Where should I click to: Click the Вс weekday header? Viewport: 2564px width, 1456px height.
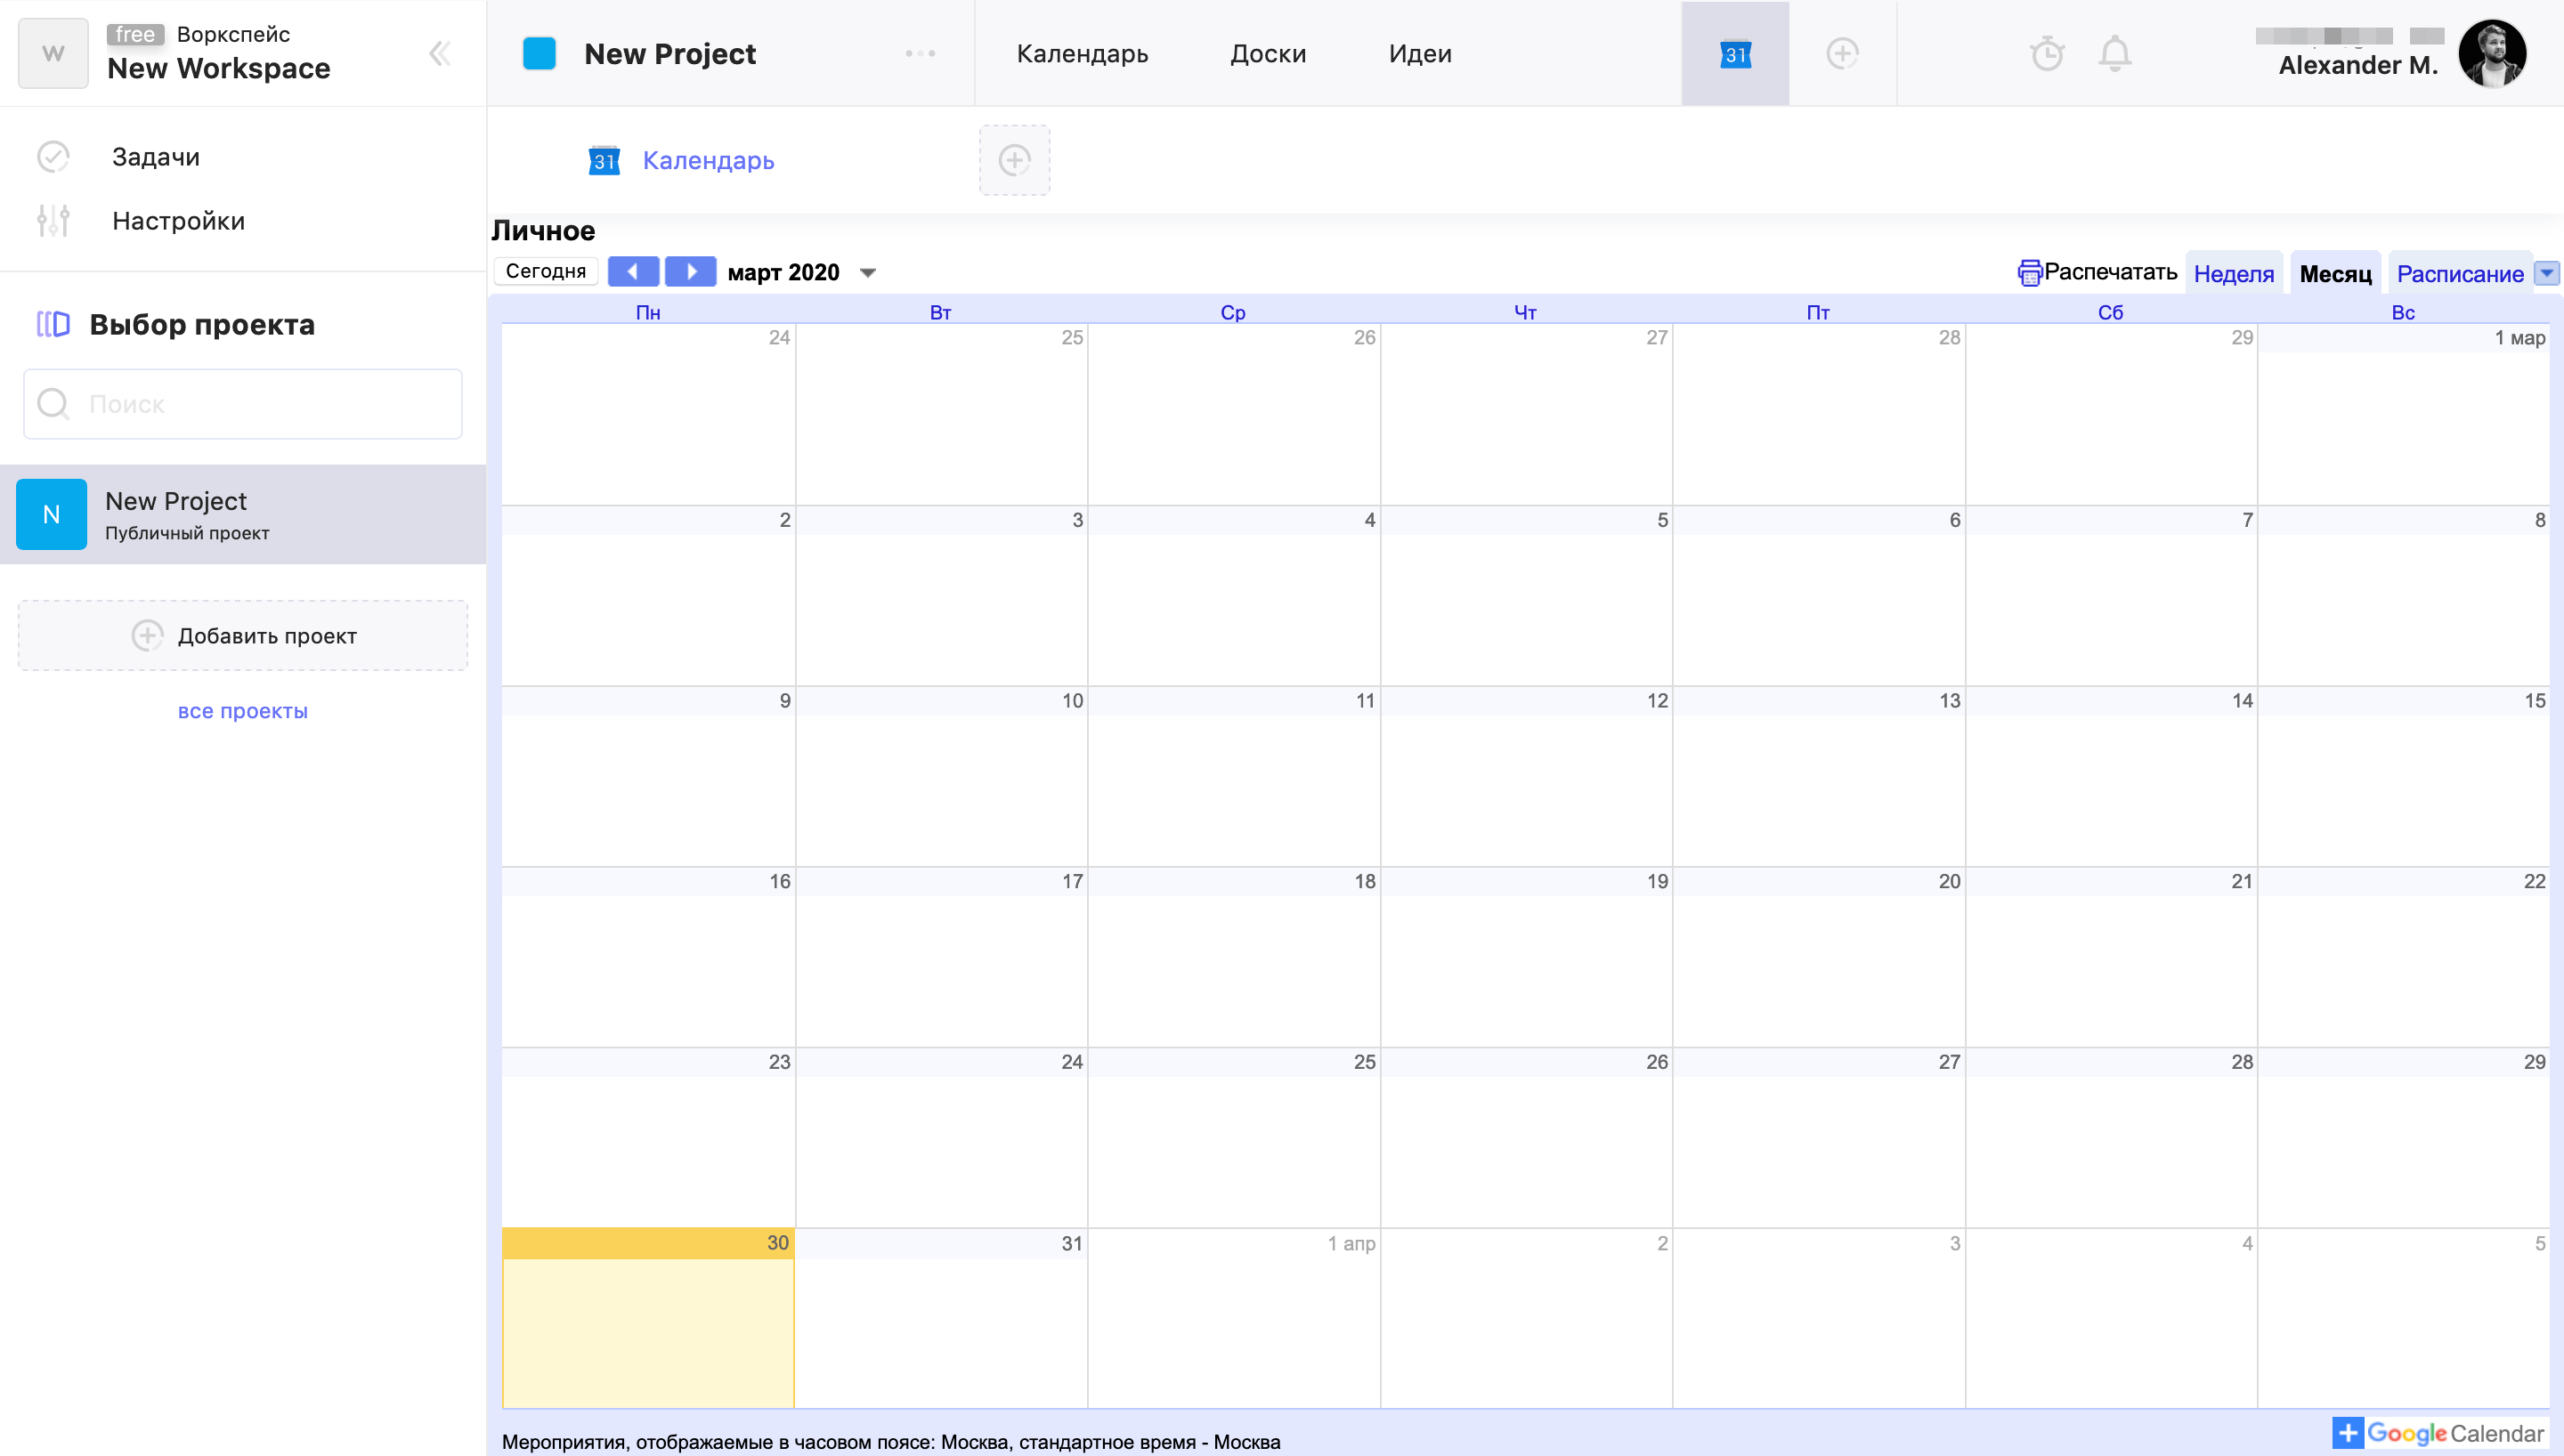[x=2403, y=312]
